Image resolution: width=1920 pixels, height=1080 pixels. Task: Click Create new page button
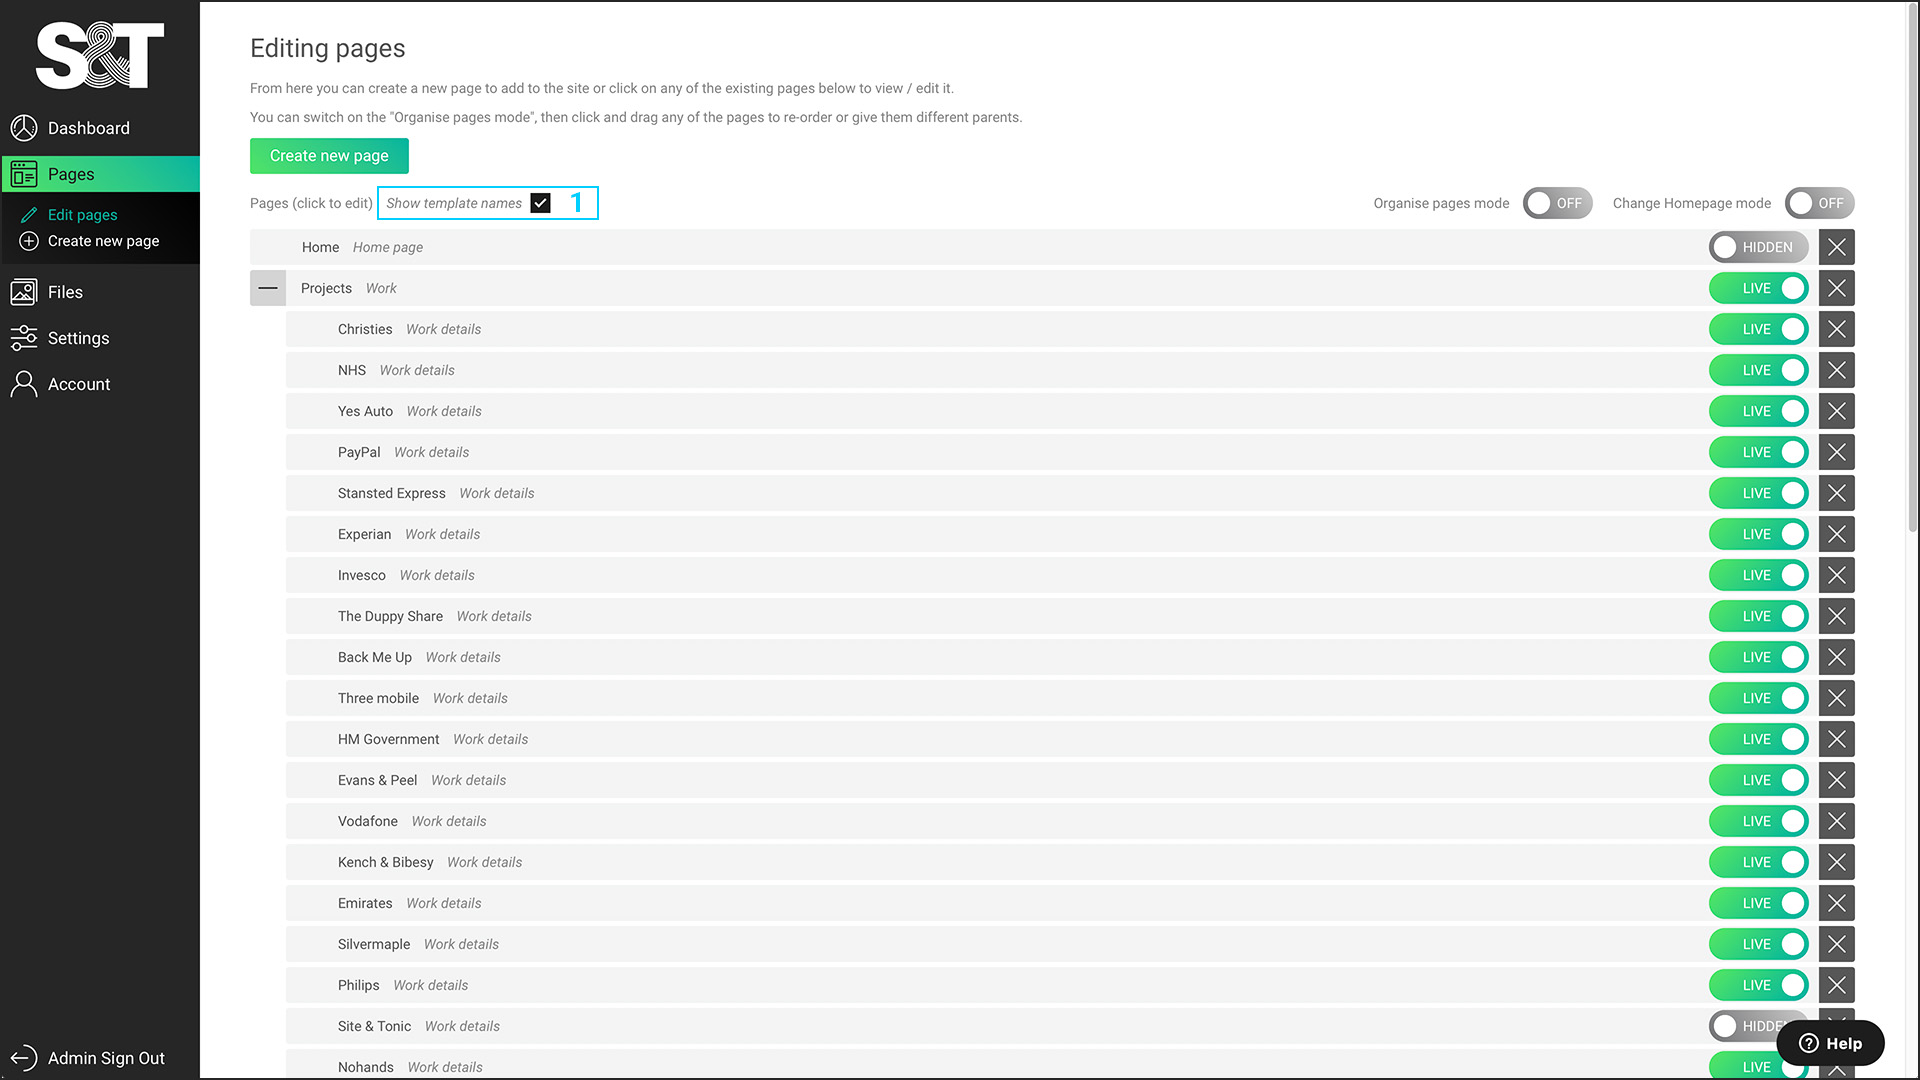coord(328,154)
